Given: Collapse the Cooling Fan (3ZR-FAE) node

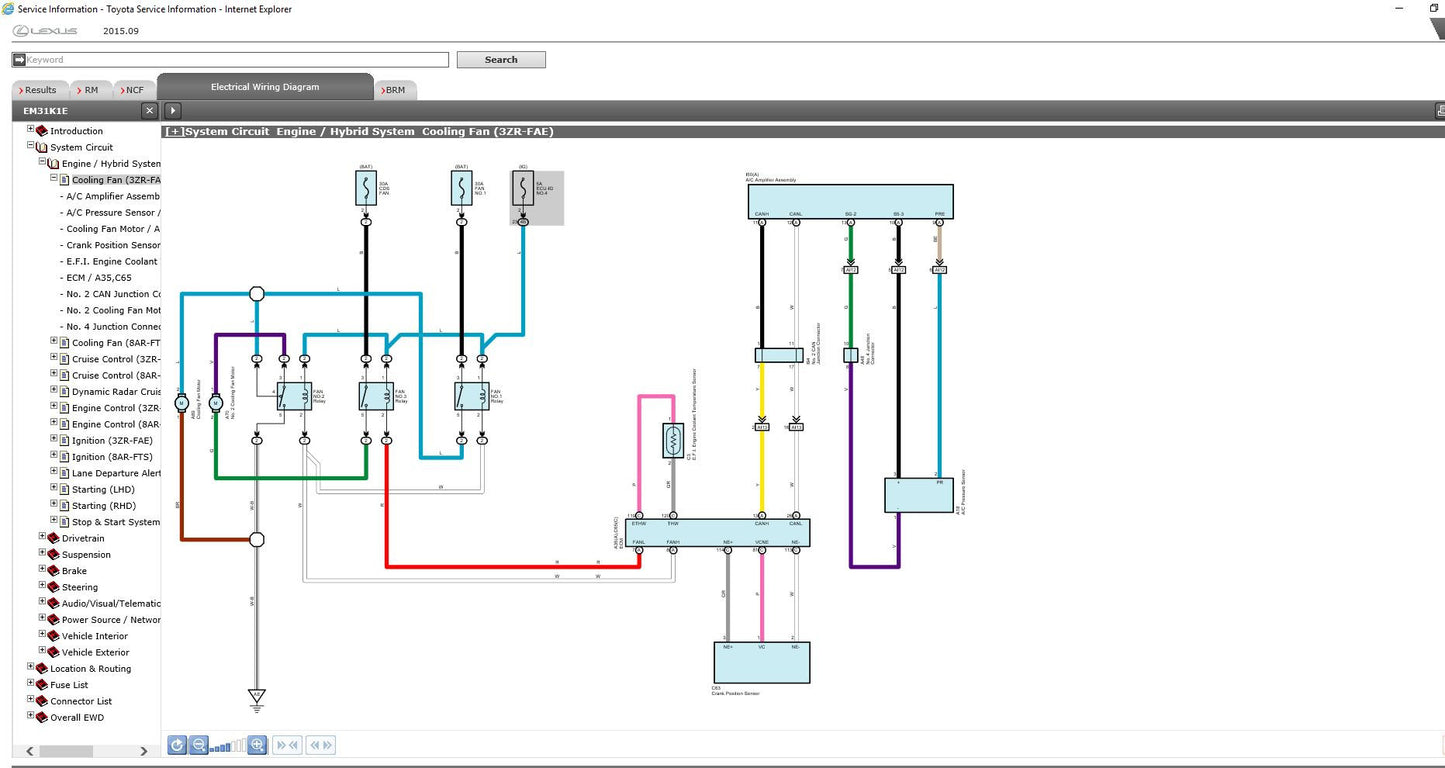Looking at the screenshot, I should (54, 180).
